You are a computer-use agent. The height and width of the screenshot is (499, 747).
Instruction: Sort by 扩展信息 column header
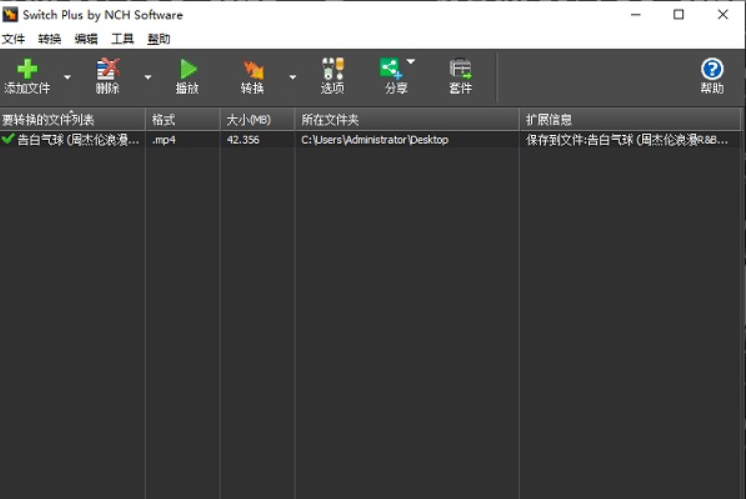click(631, 120)
